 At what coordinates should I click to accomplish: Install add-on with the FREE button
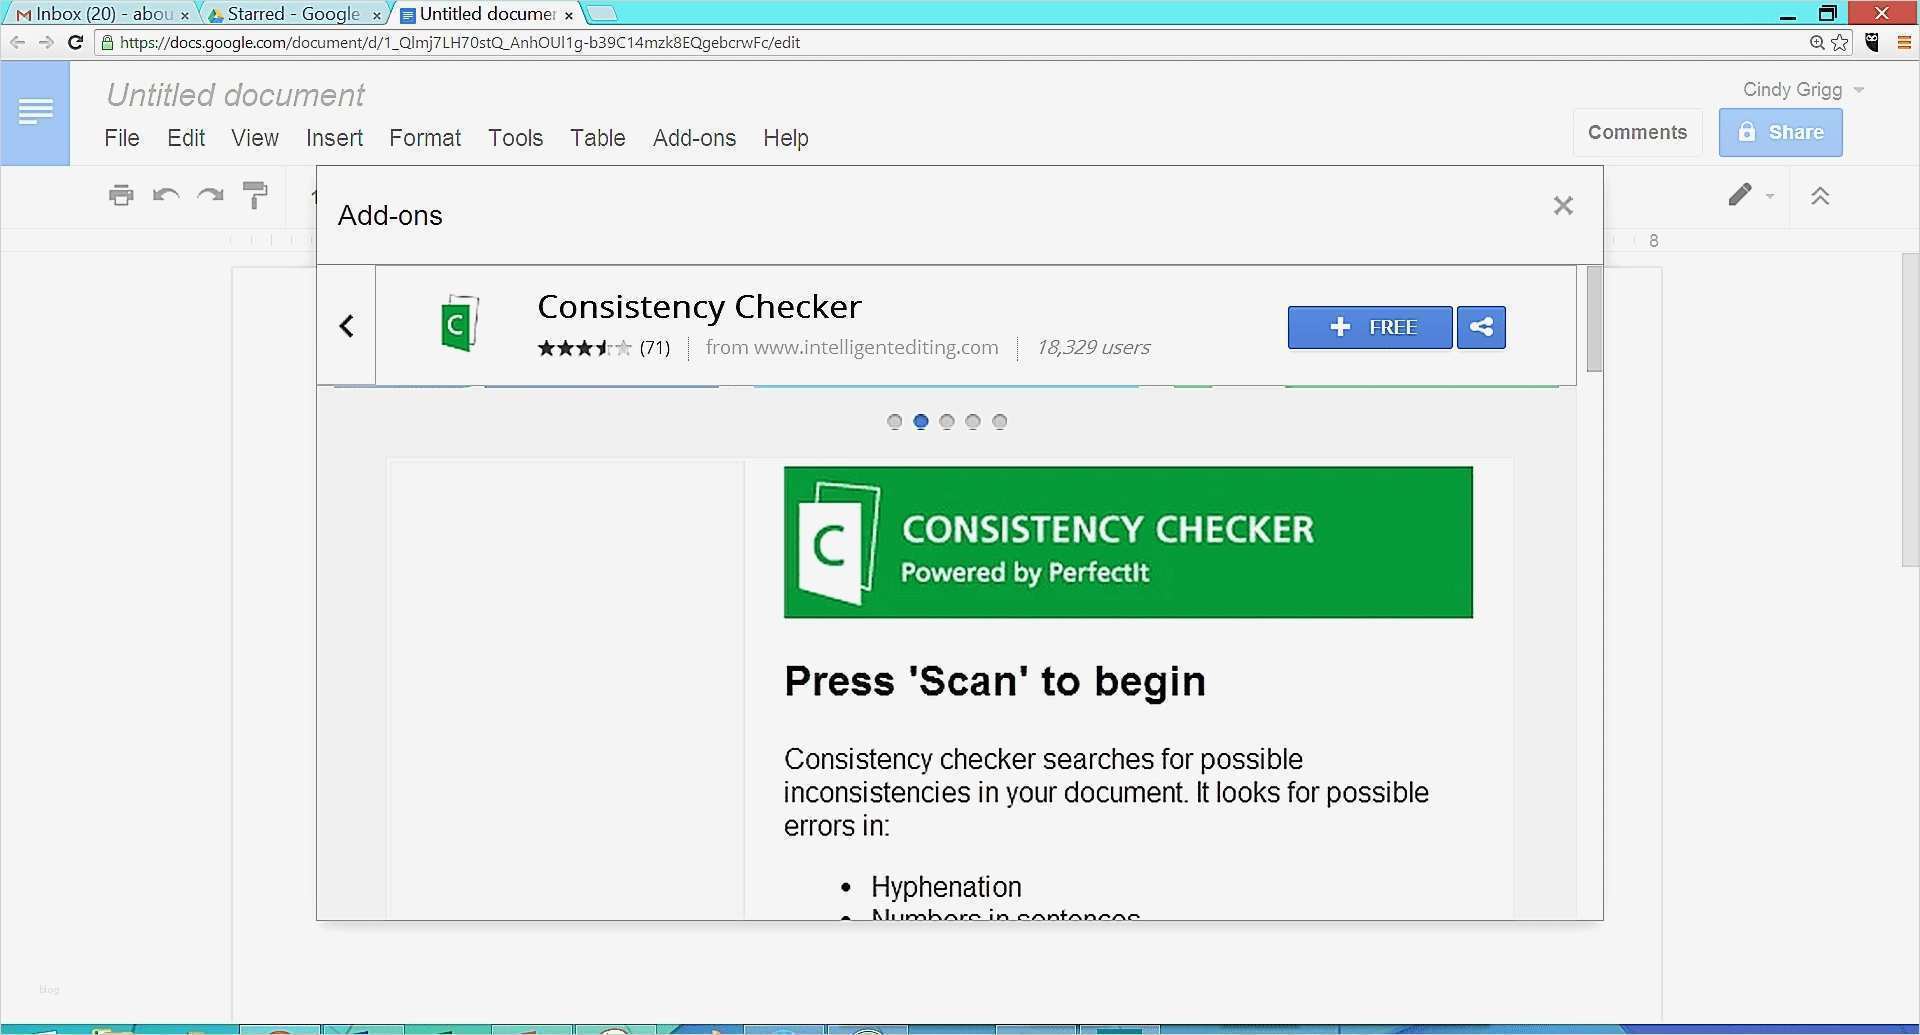click(x=1370, y=327)
